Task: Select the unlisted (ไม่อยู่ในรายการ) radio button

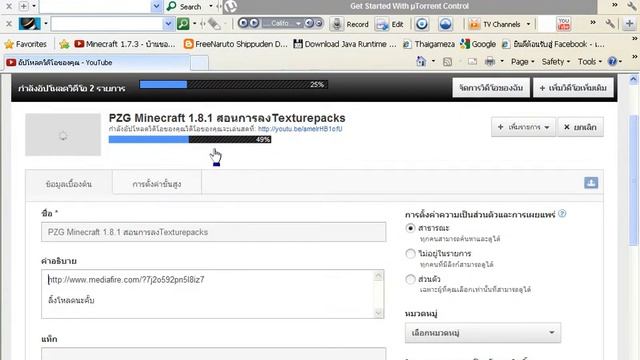Action: [410, 253]
